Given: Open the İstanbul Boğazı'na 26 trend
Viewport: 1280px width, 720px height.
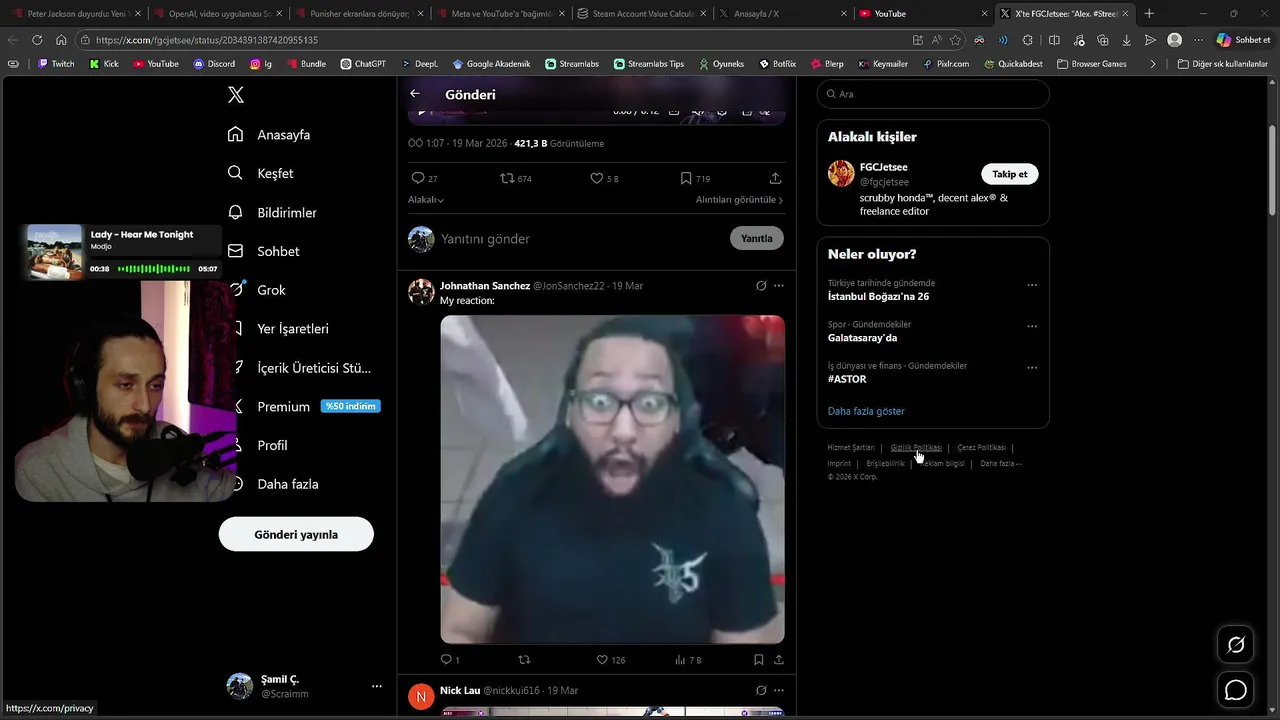Looking at the screenshot, I should pyautogui.click(x=879, y=297).
